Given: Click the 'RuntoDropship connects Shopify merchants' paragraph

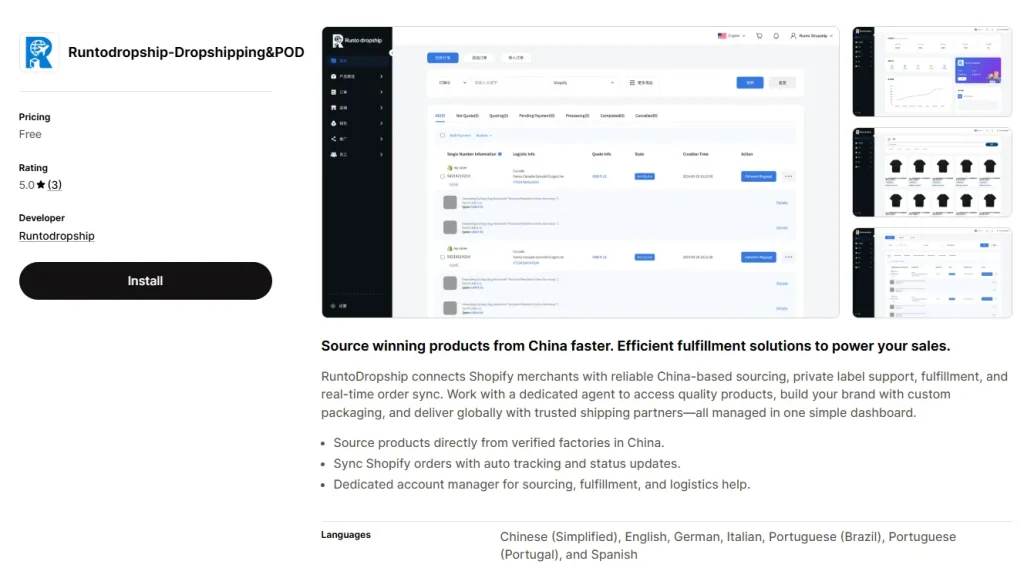Looking at the screenshot, I should coord(664,394).
